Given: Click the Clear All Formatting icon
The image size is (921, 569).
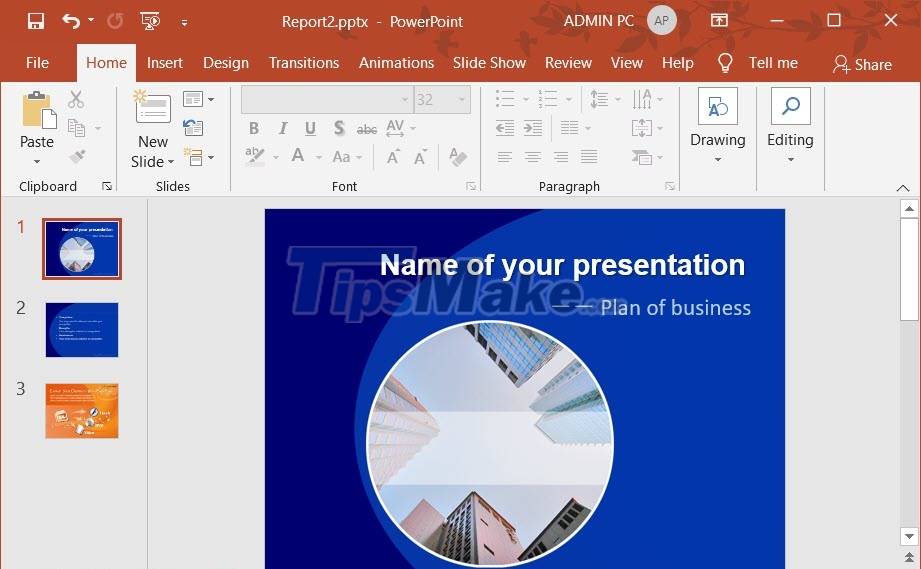Looking at the screenshot, I should click(x=458, y=157).
